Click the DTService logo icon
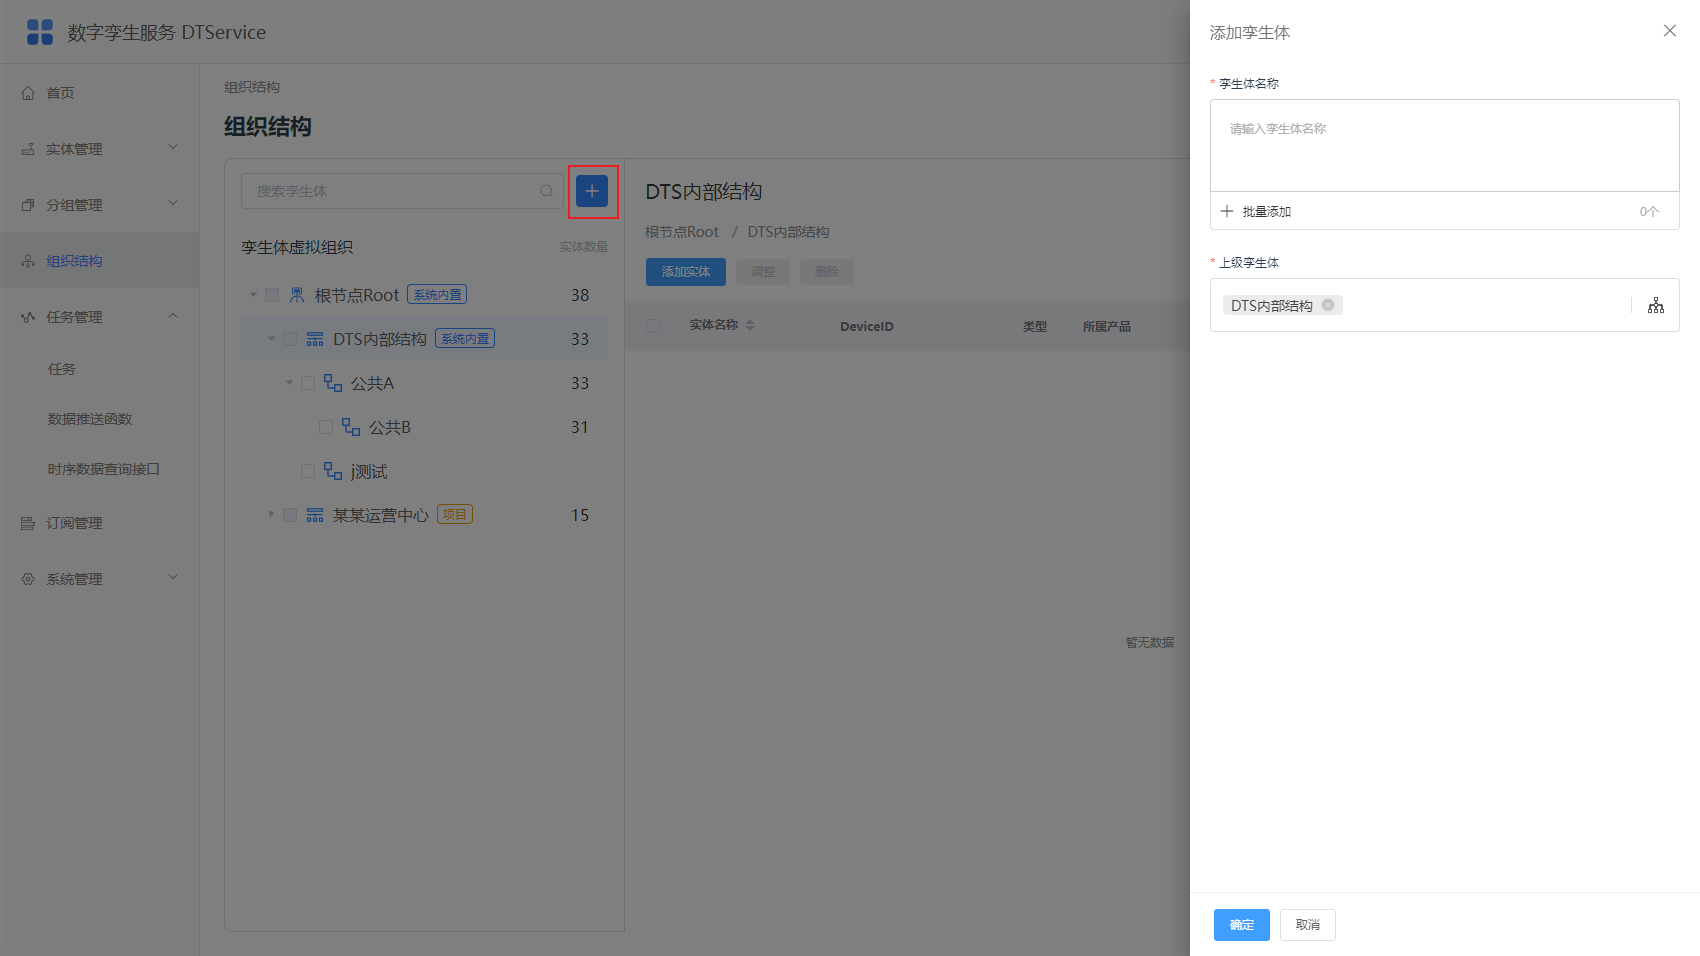Viewport: 1700px width, 956px height. click(x=40, y=32)
